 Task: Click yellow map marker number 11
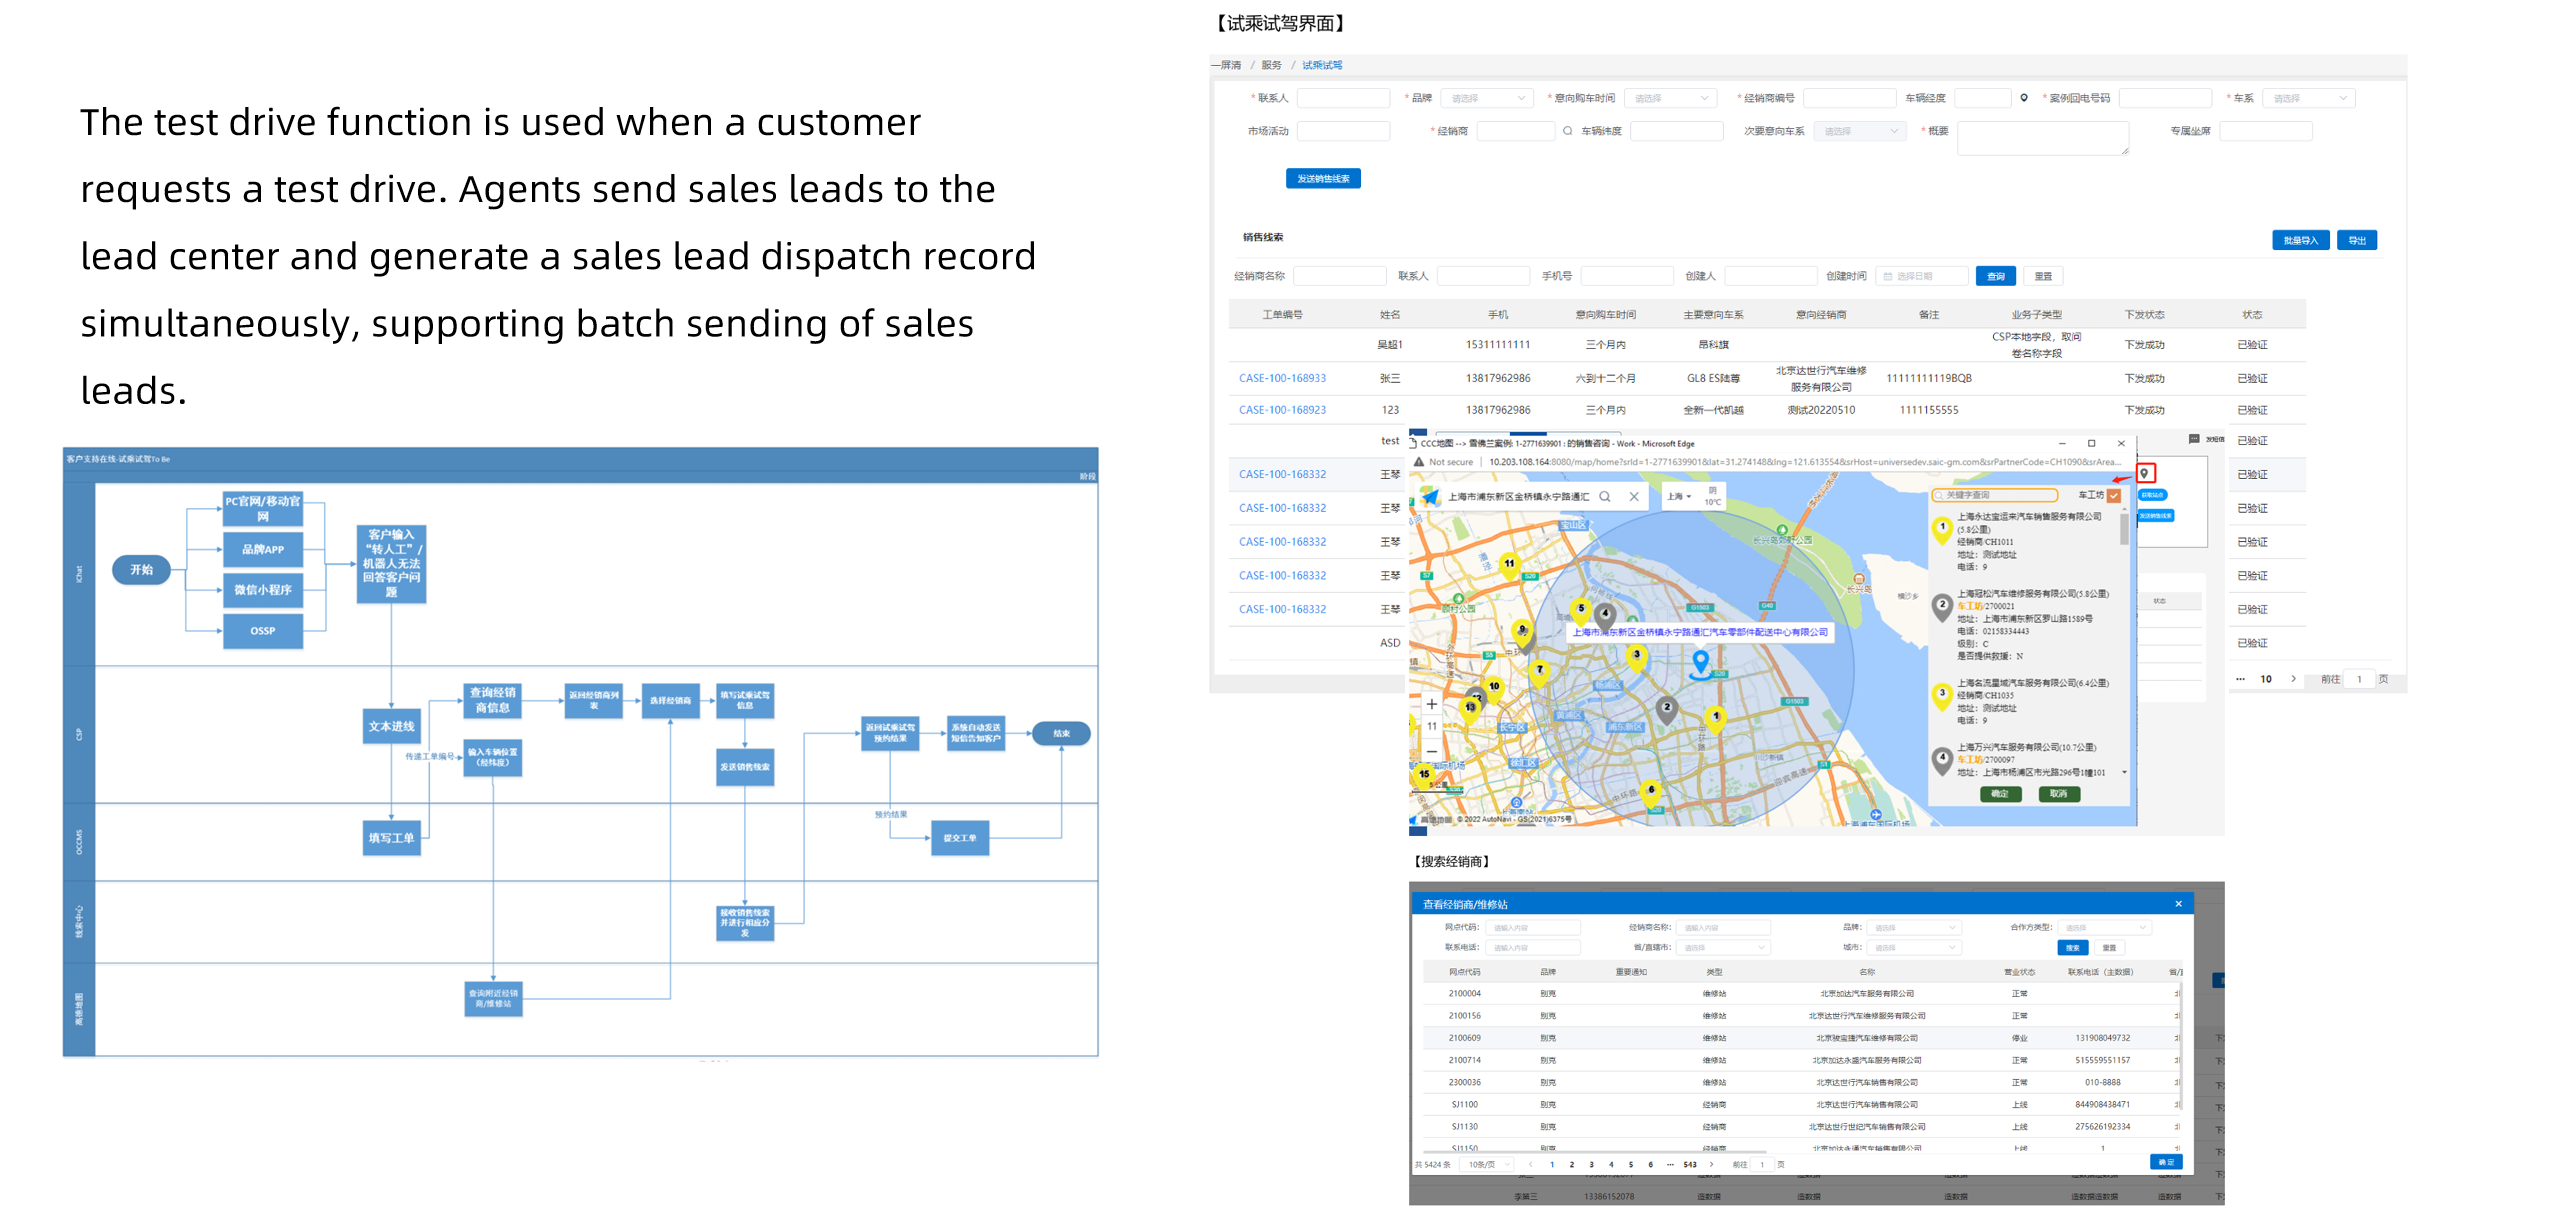coord(1509,566)
